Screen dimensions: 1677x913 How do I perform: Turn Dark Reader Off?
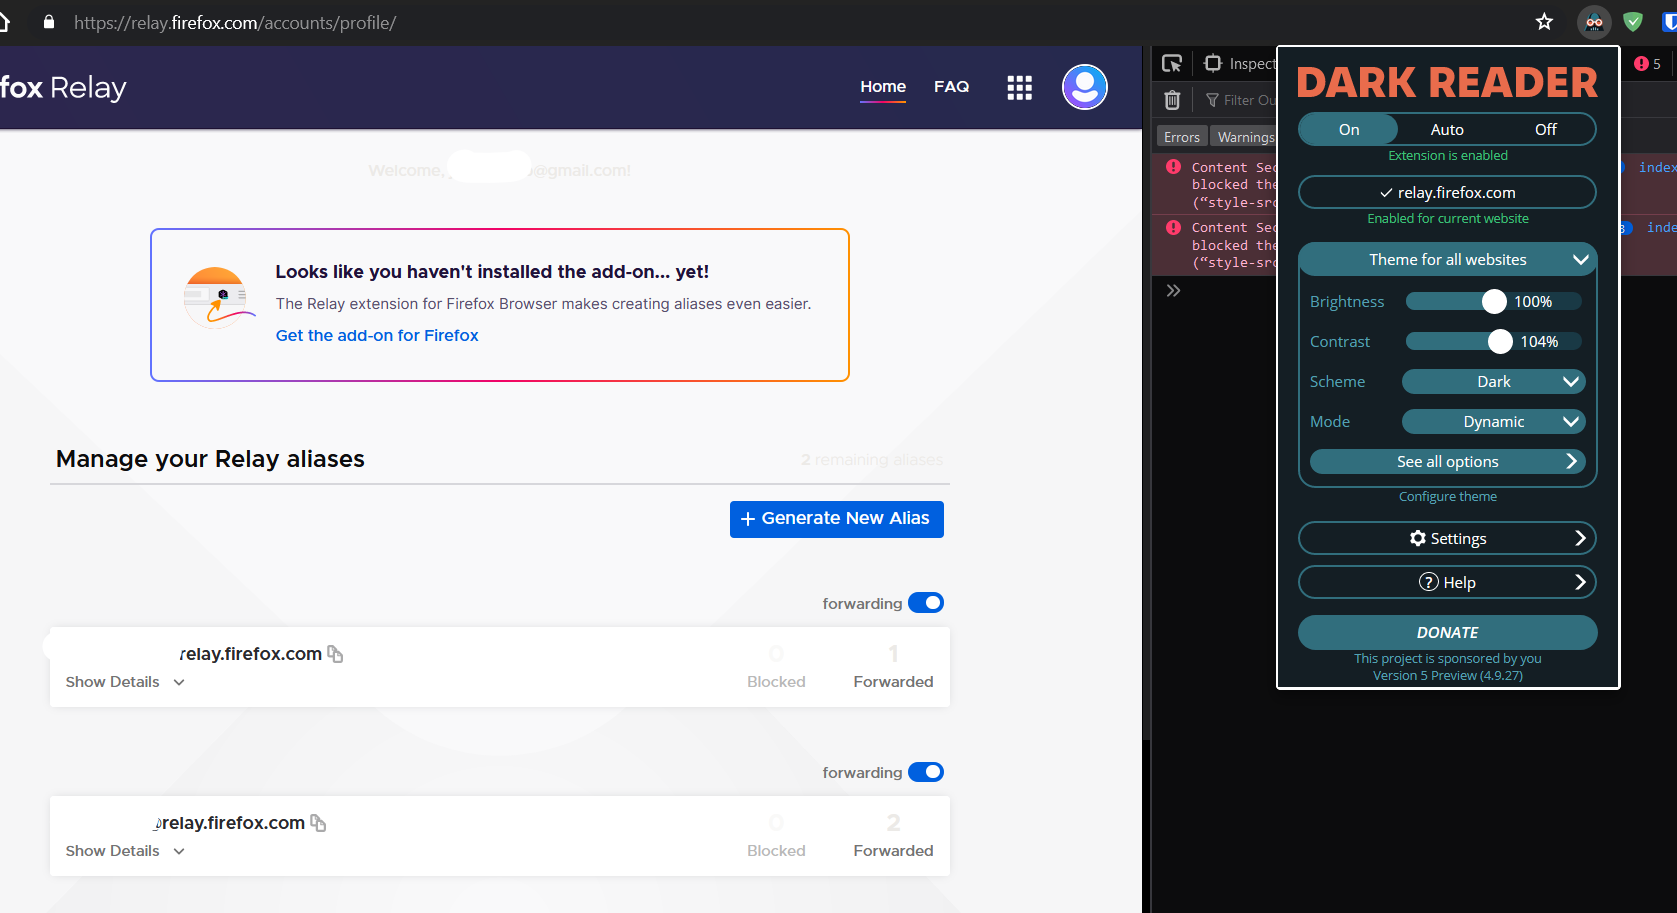(1546, 130)
